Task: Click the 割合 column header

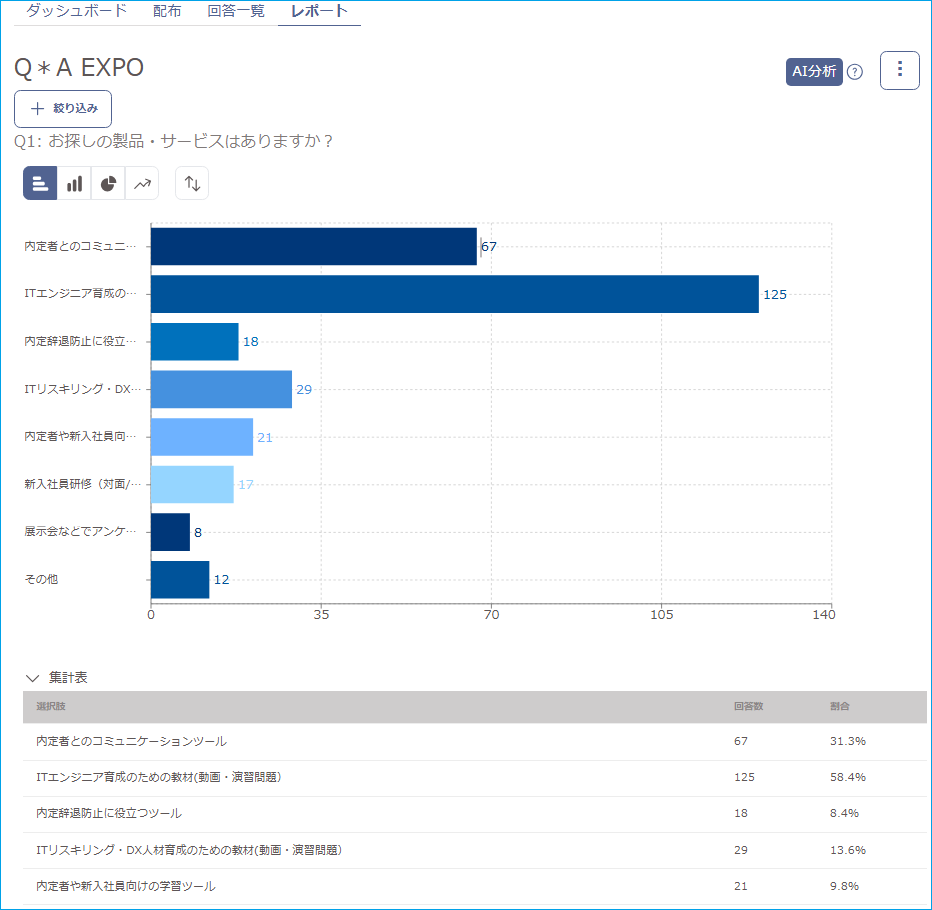Action: pyautogui.click(x=839, y=706)
